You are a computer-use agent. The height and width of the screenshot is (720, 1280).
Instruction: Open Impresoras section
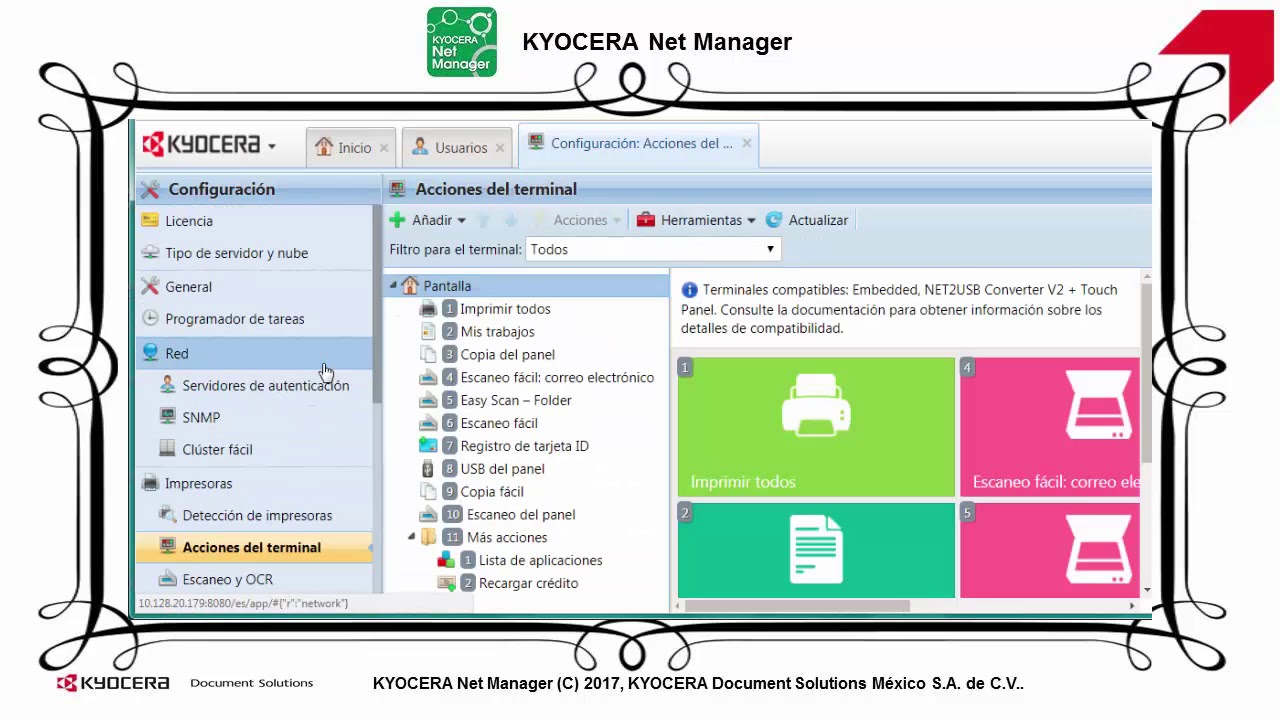pyautogui.click(x=255, y=483)
